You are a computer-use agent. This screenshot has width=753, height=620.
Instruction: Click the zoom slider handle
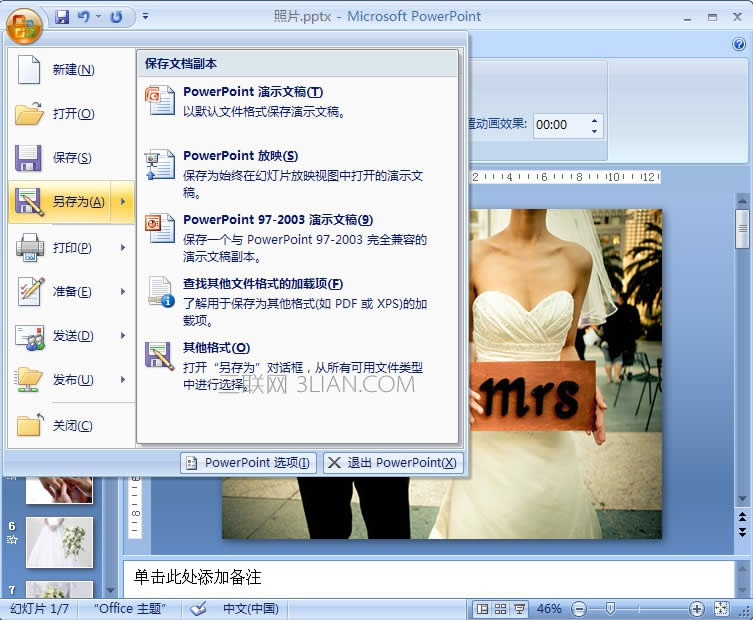pos(609,608)
